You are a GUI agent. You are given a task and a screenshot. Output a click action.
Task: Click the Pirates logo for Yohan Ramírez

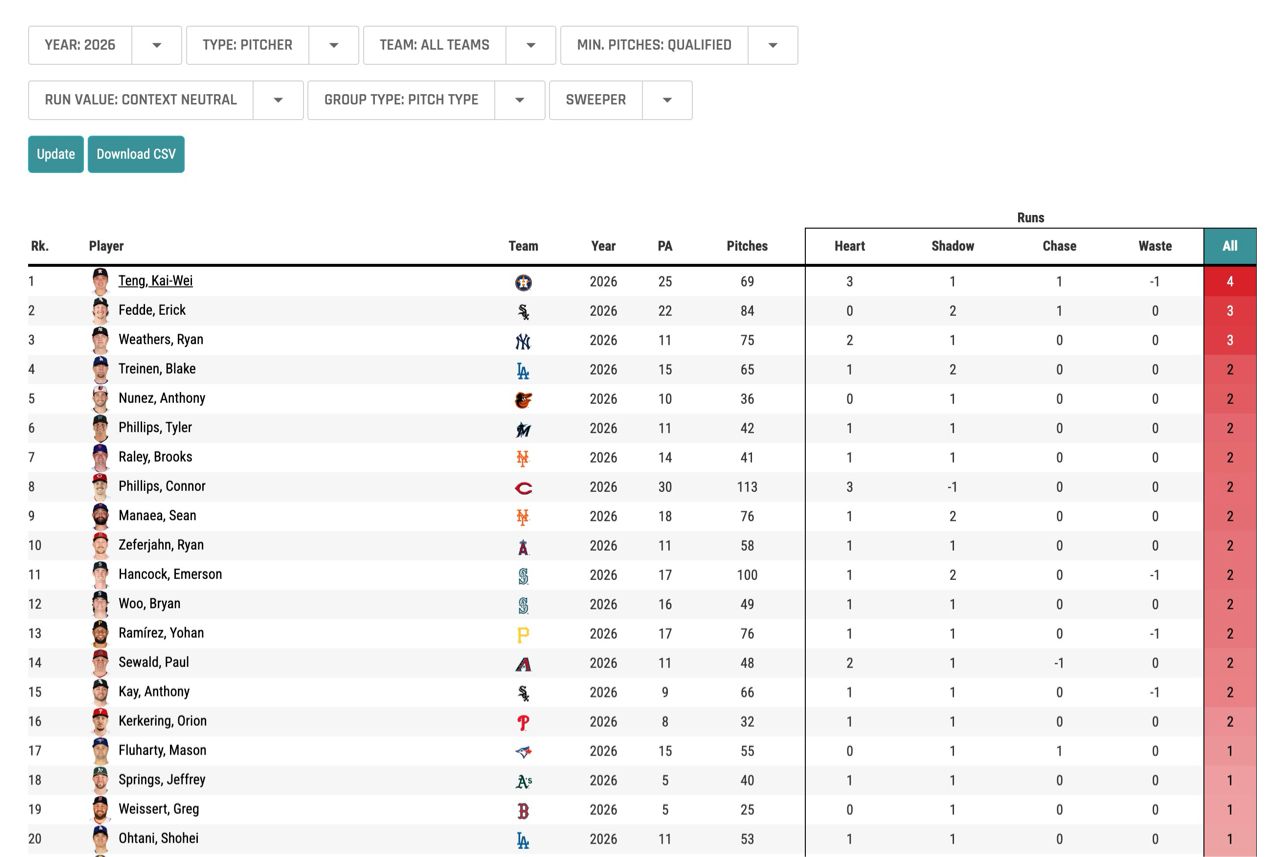click(x=523, y=634)
